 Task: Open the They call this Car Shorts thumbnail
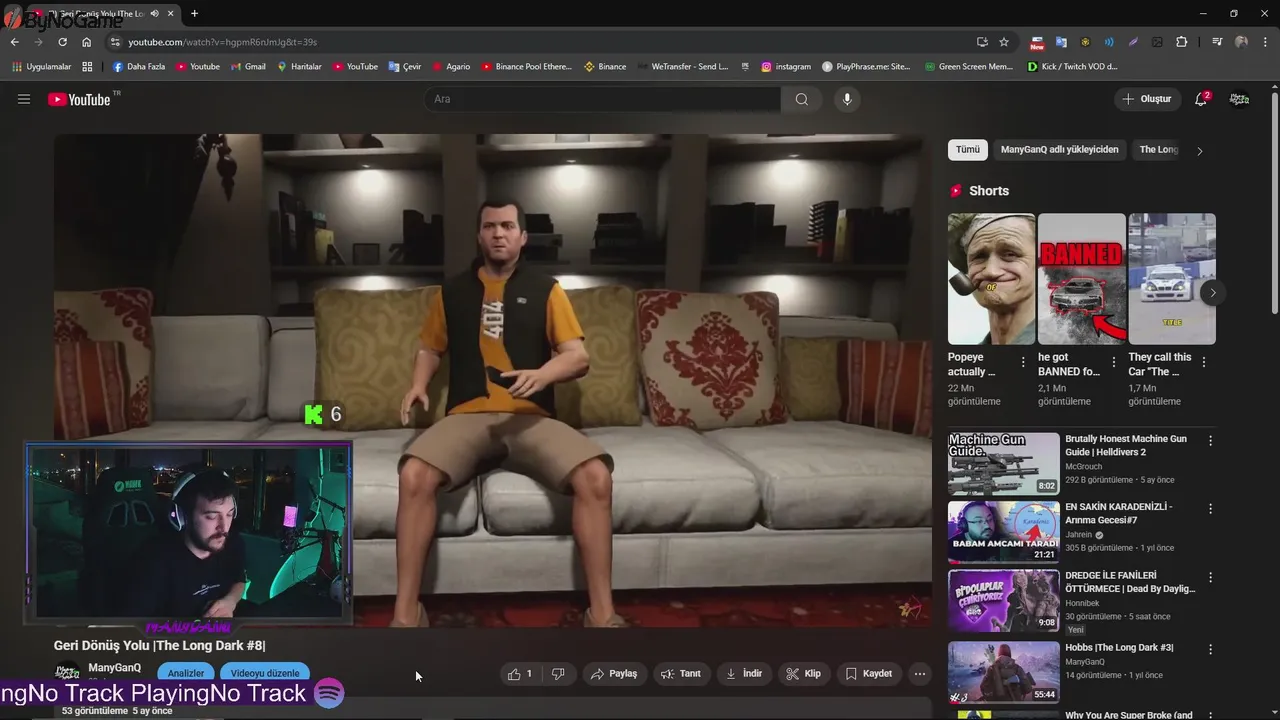(1172, 279)
